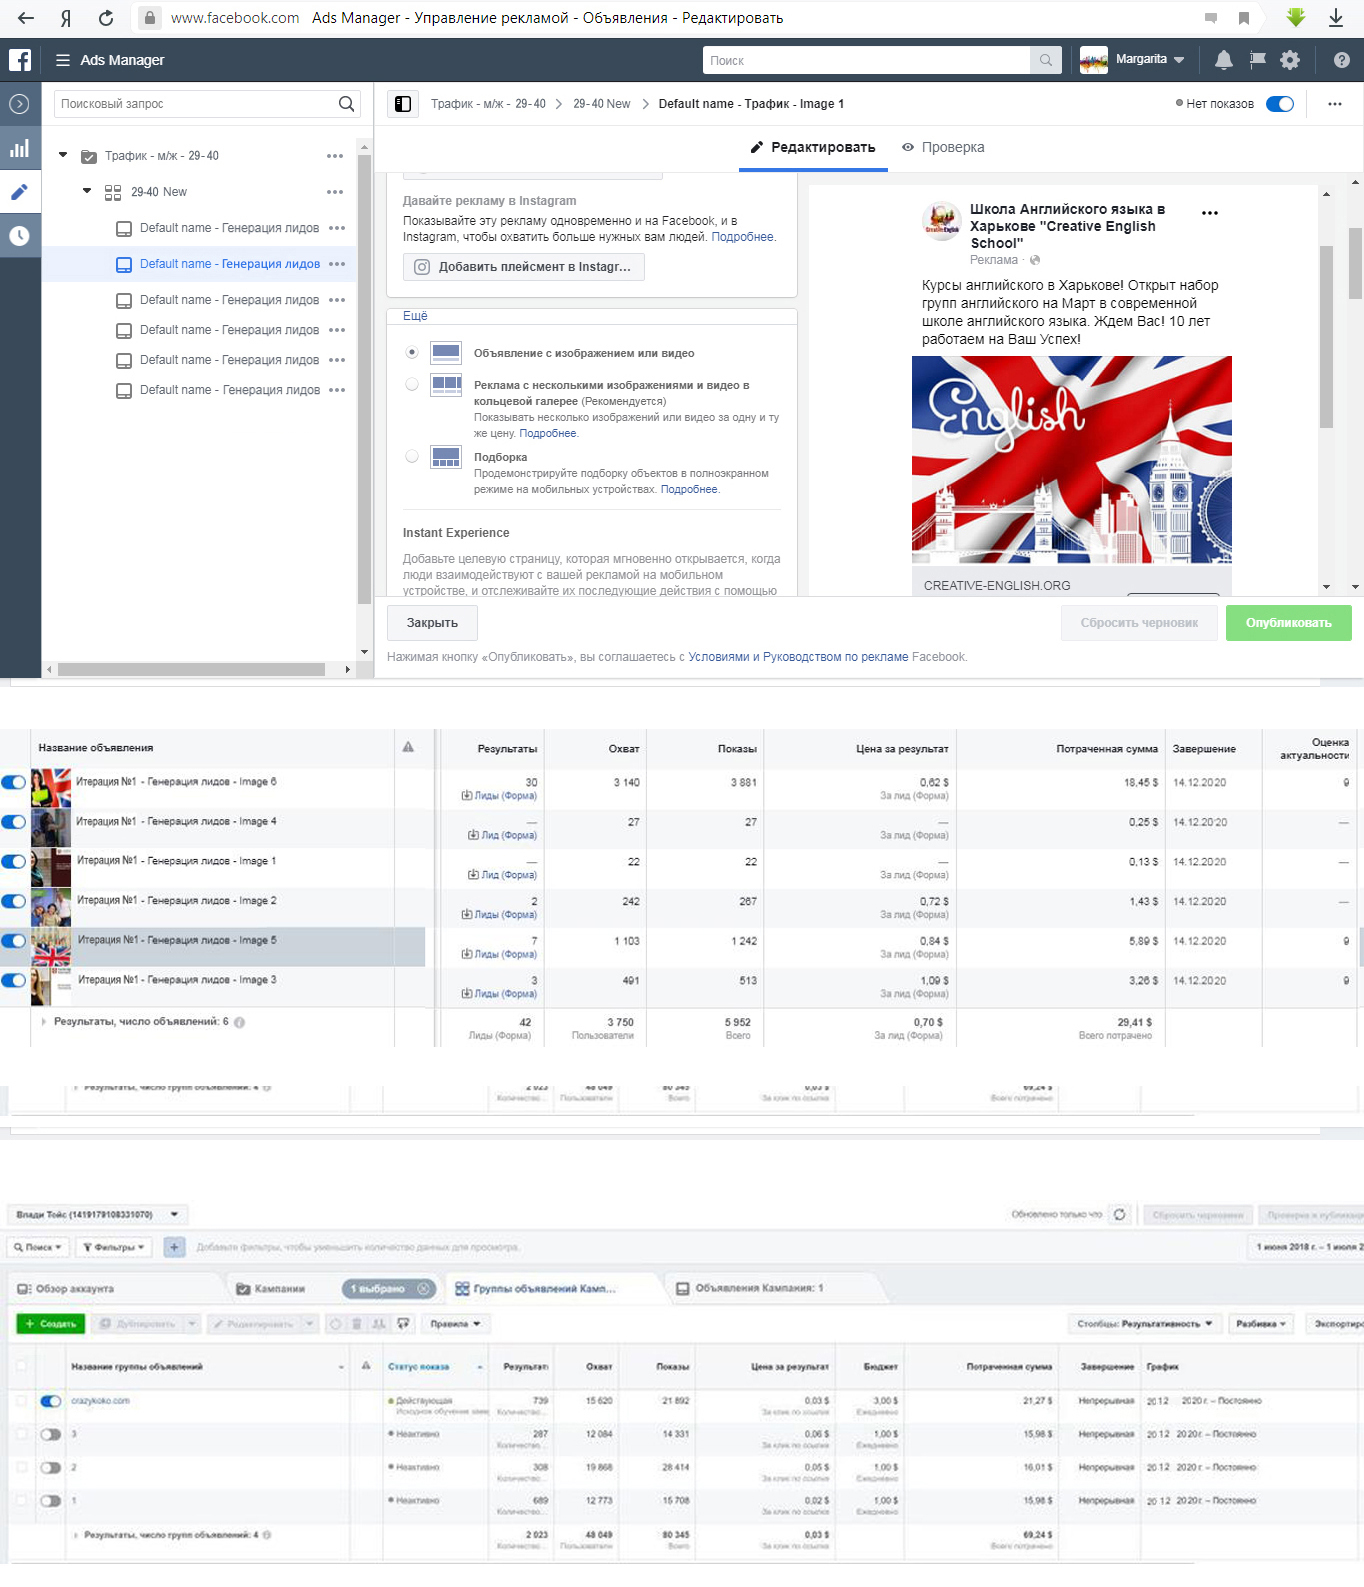Toggle the Image 4 ad row switch
This screenshot has height=1587, width=1364.
click(x=14, y=822)
